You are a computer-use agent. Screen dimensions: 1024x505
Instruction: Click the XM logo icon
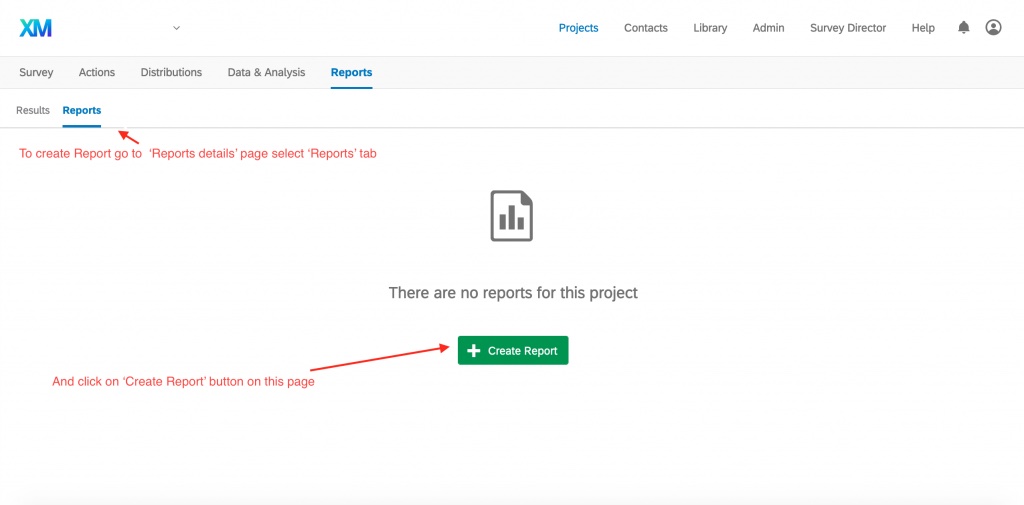coord(35,28)
